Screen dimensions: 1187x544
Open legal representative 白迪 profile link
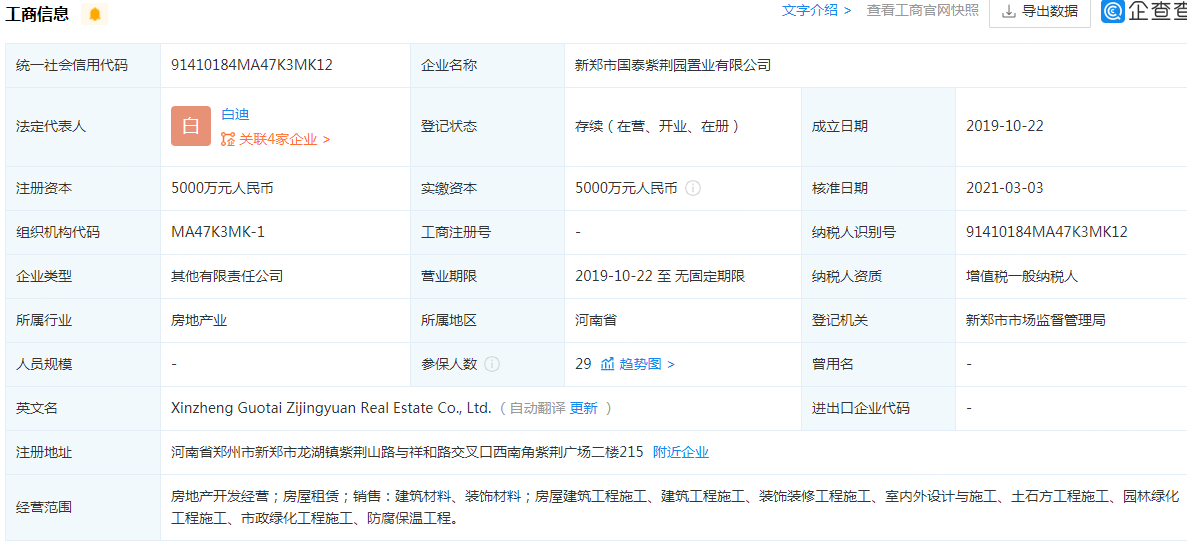tap(235, 114)
